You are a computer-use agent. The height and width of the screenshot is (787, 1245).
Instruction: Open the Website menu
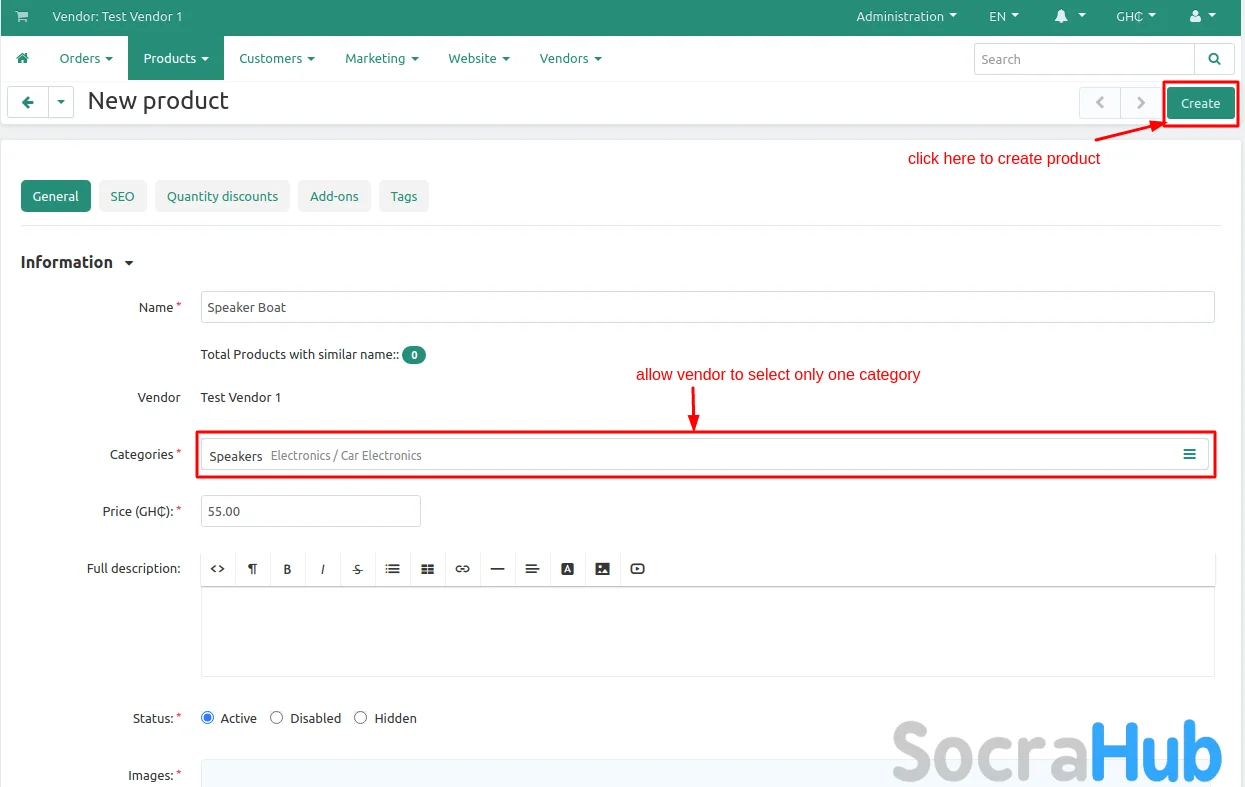(479, 59)
